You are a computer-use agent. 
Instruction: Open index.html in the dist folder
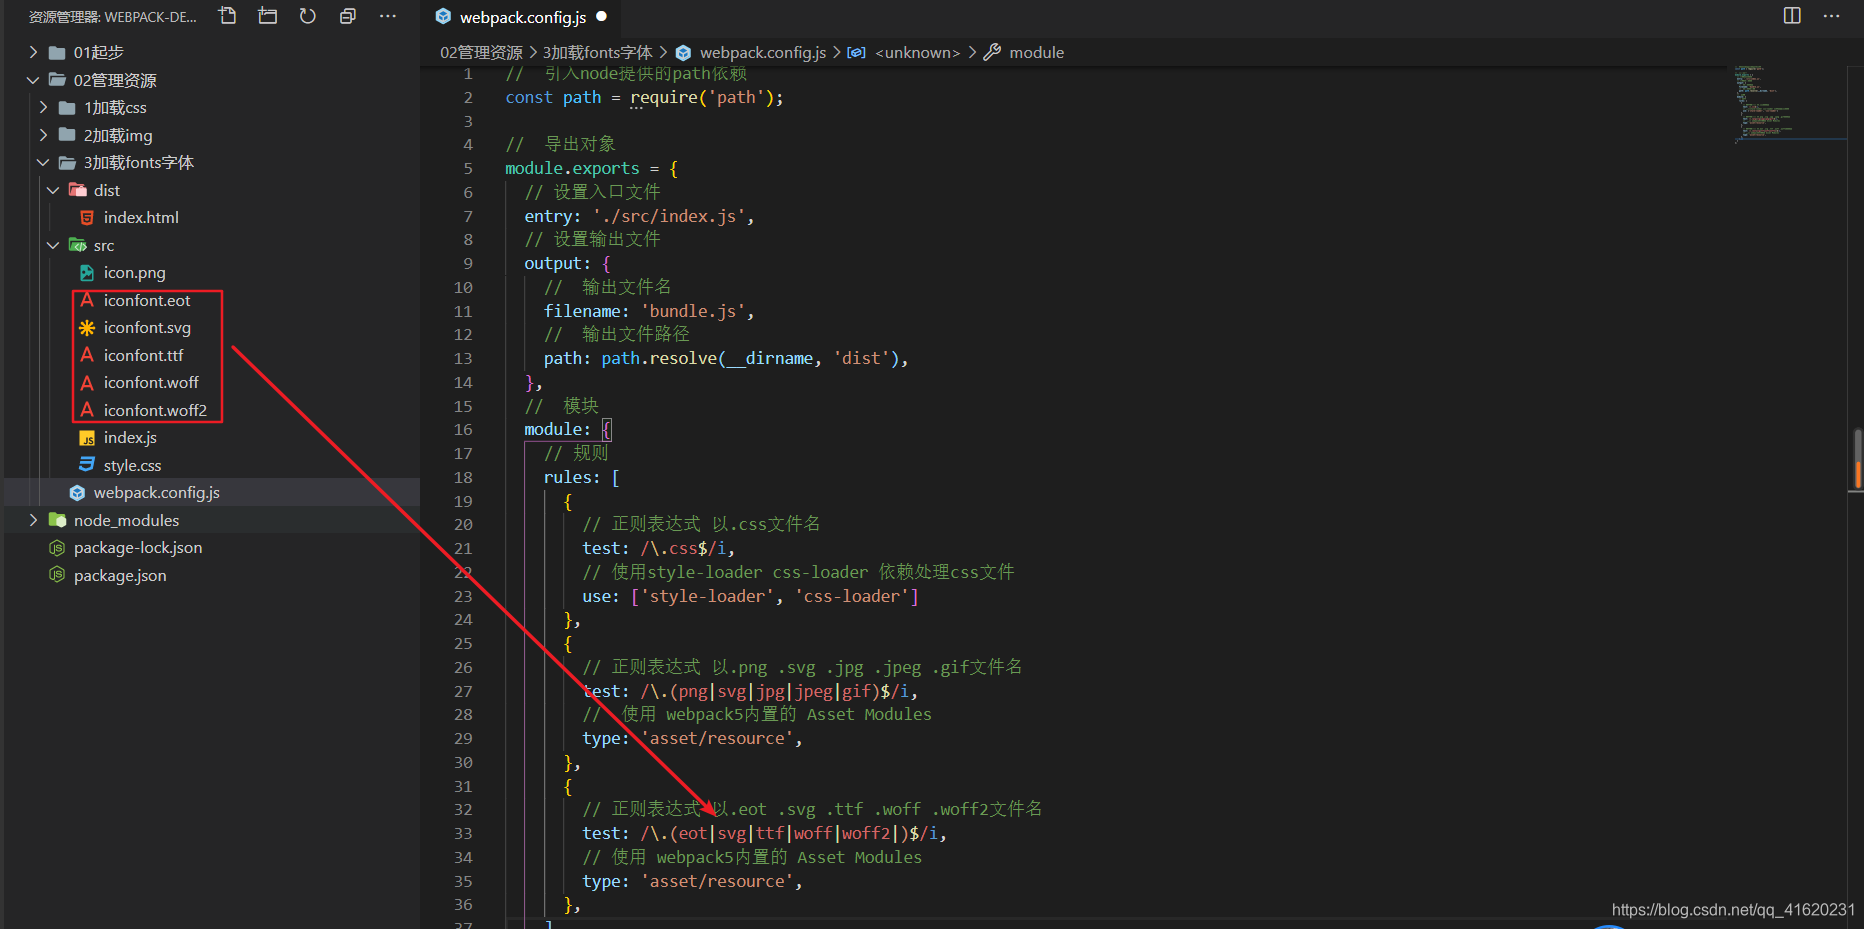141,217
